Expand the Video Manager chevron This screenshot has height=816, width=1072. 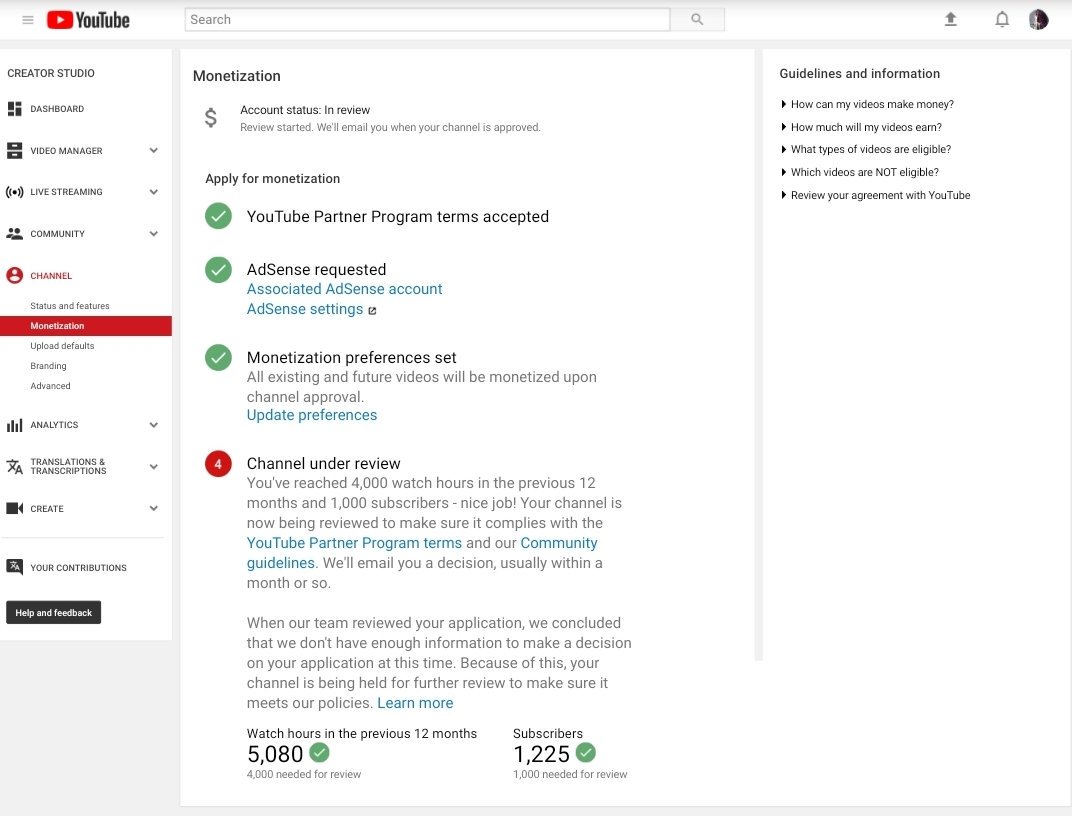pos(154,150)
